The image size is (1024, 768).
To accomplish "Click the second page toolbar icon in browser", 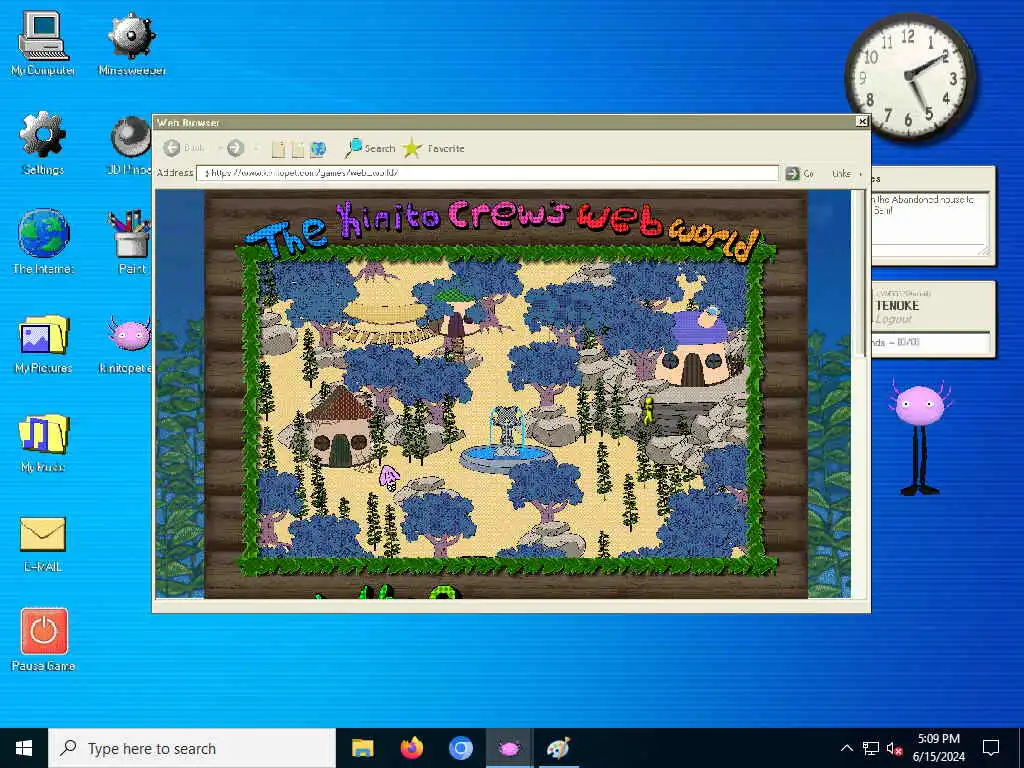I will click(x=298, y=149).
